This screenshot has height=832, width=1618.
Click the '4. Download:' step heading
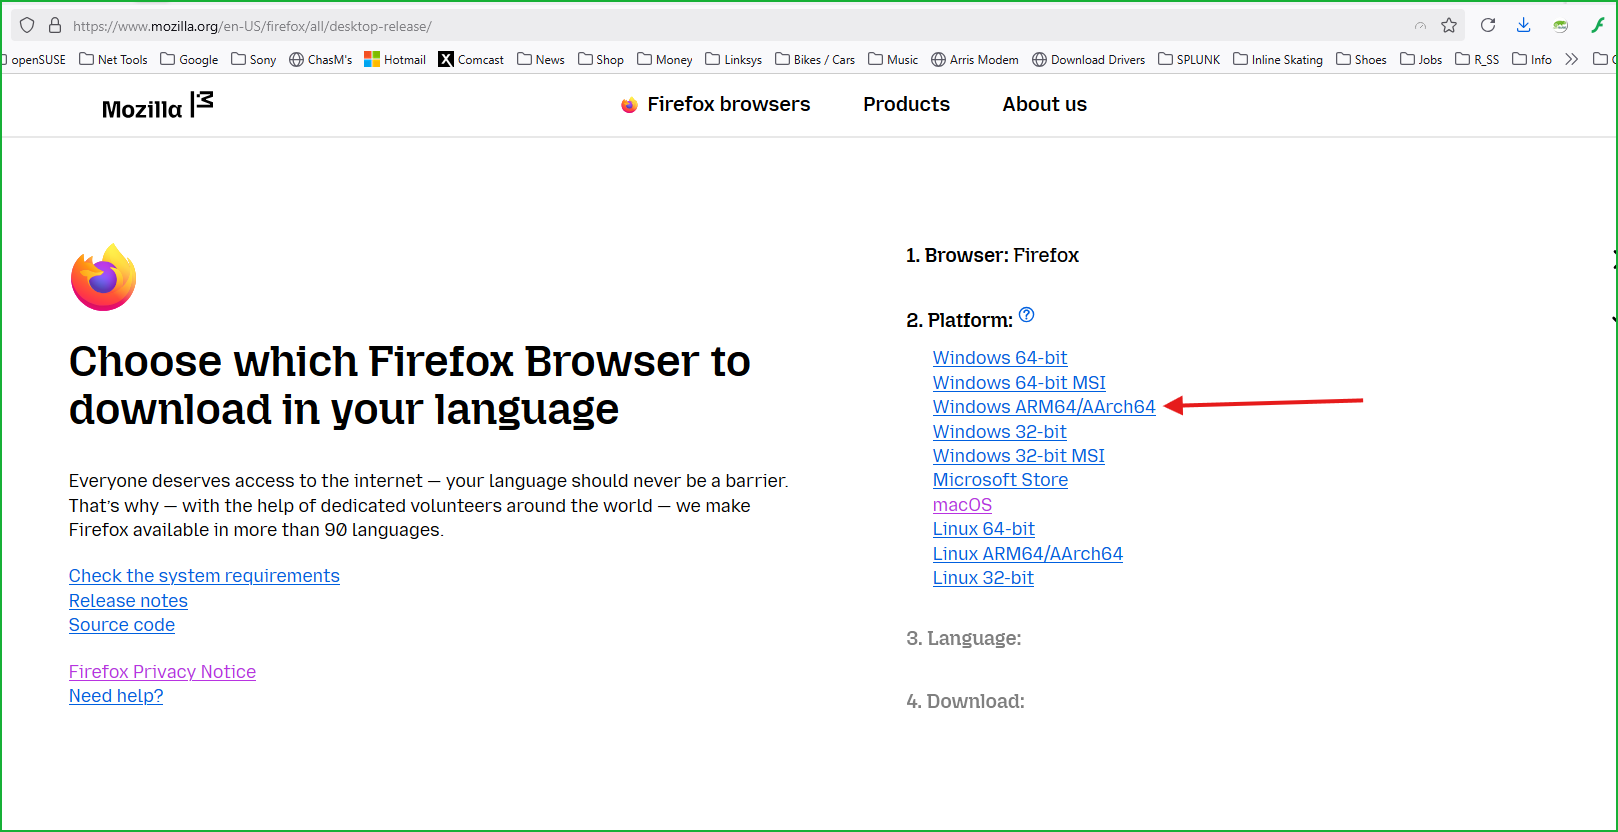965,701
